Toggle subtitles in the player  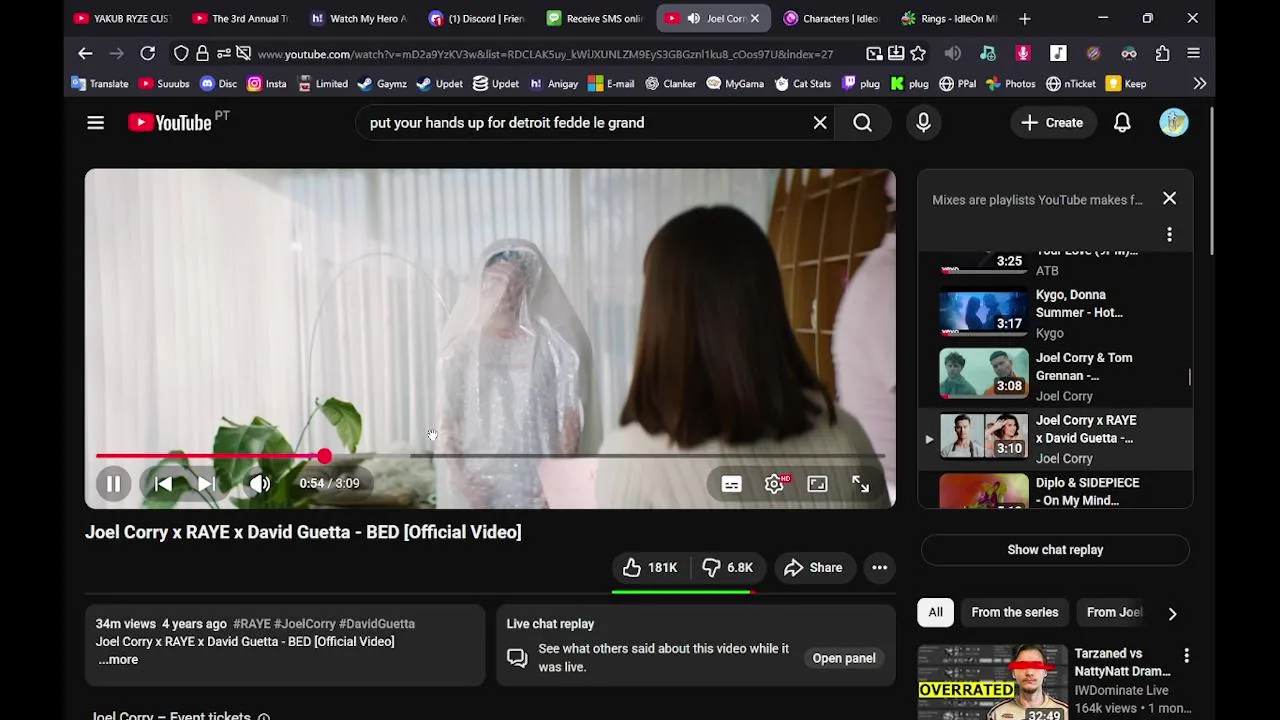pos(731,484)
